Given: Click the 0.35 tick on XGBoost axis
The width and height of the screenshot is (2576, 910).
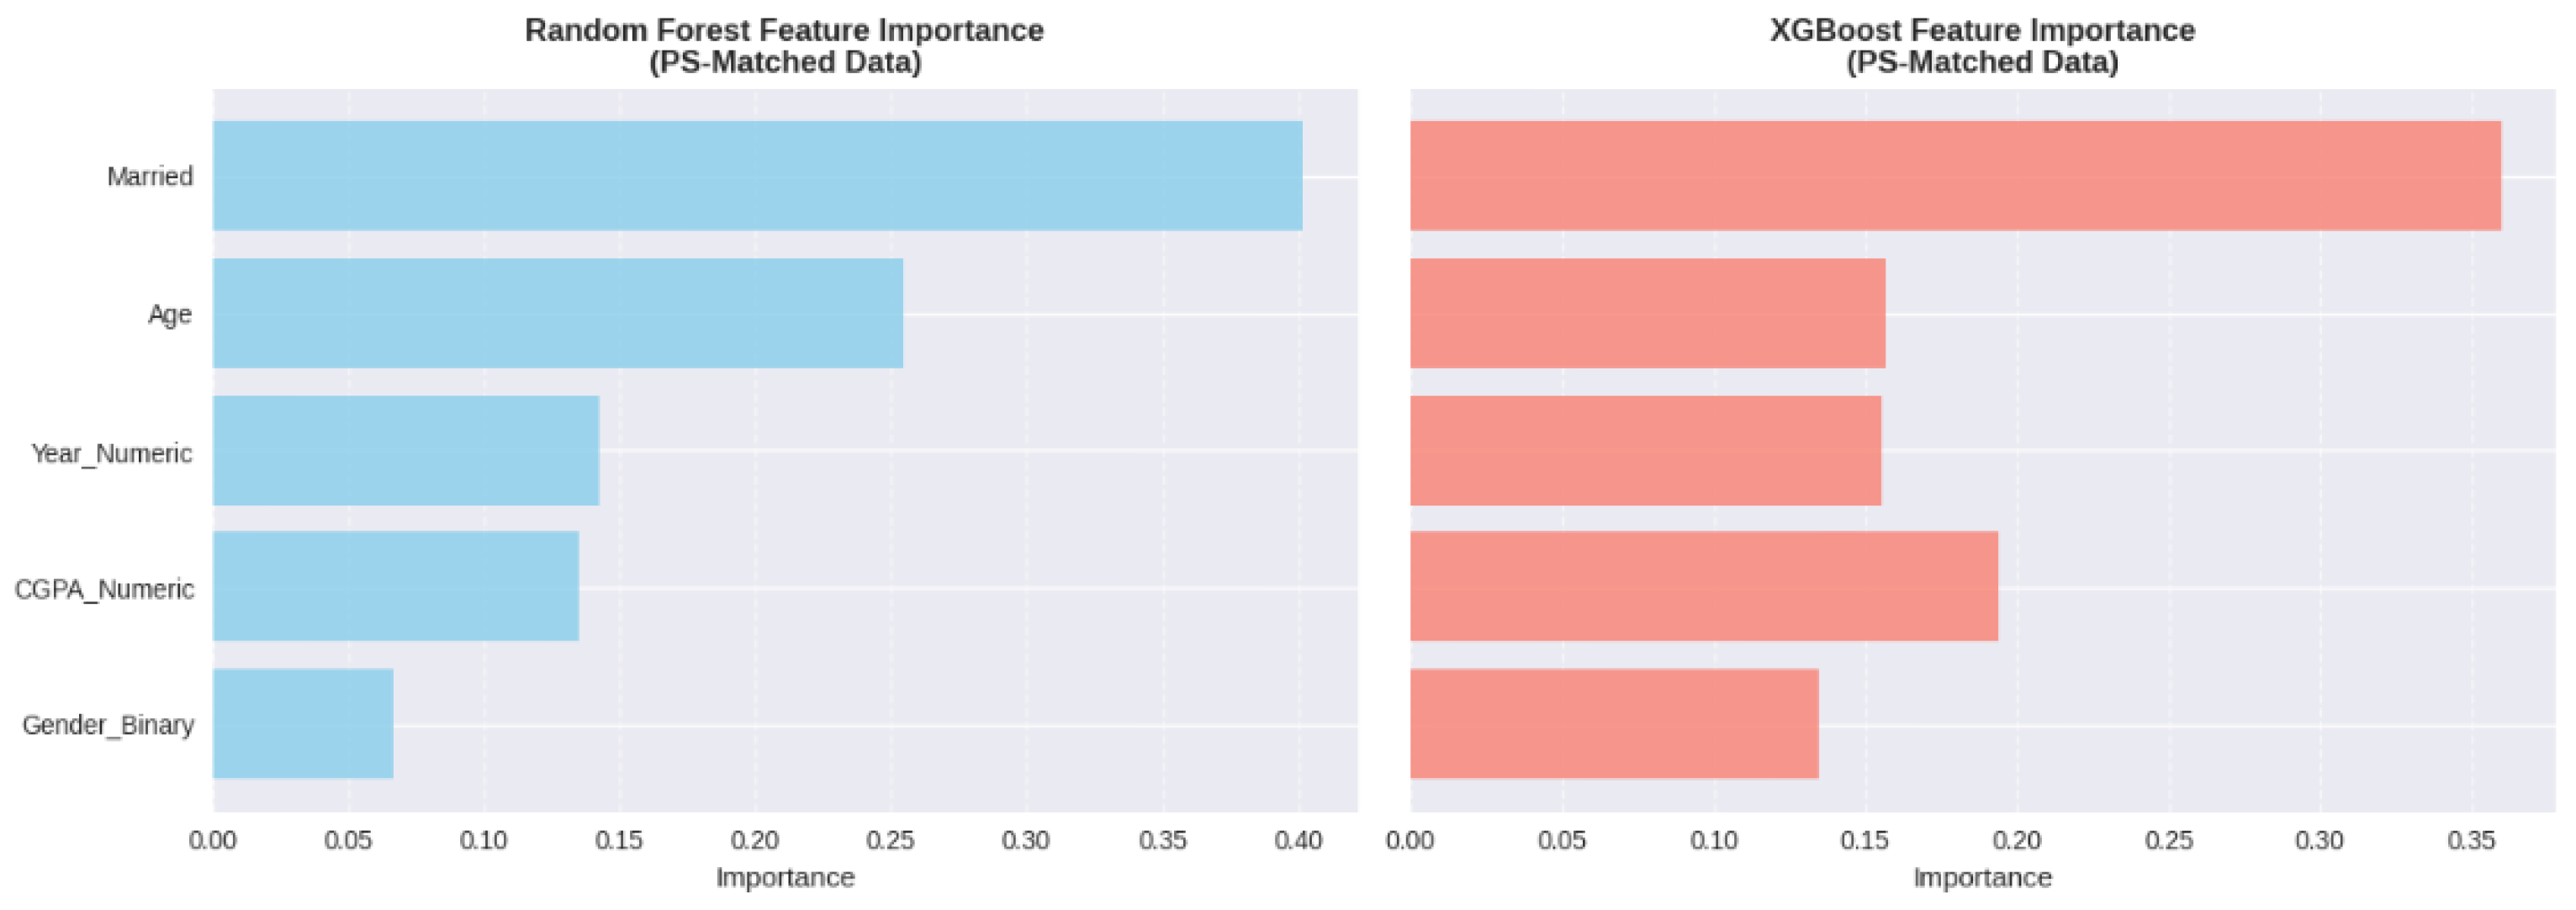Looking at the screenshot, I should [2470, 840].
